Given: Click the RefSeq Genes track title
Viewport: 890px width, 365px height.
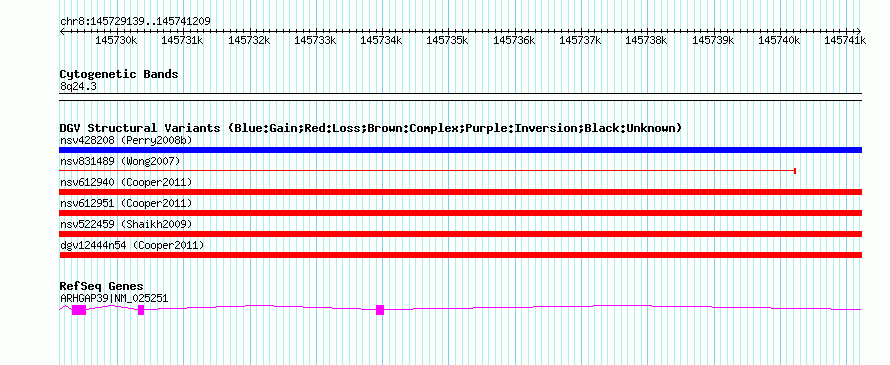Looking at the screenshot, I should point(102,286).
